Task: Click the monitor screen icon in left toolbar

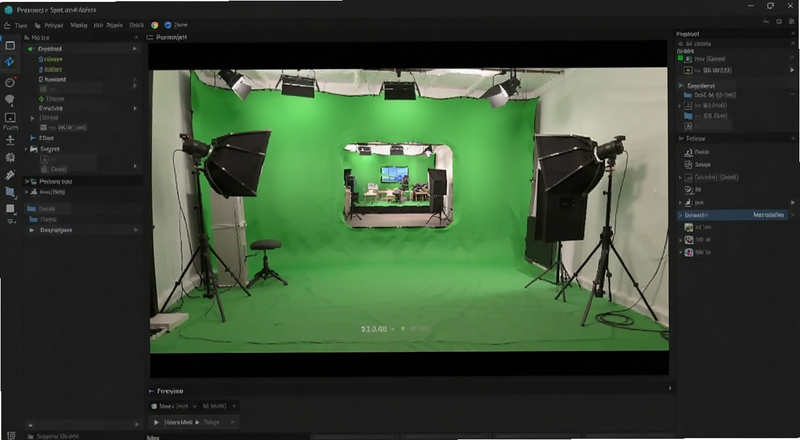Action: coord(10,118)
